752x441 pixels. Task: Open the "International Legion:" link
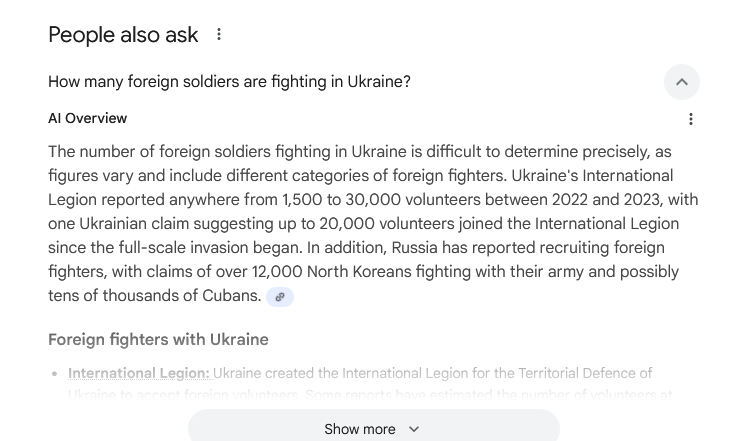point(139,373)
